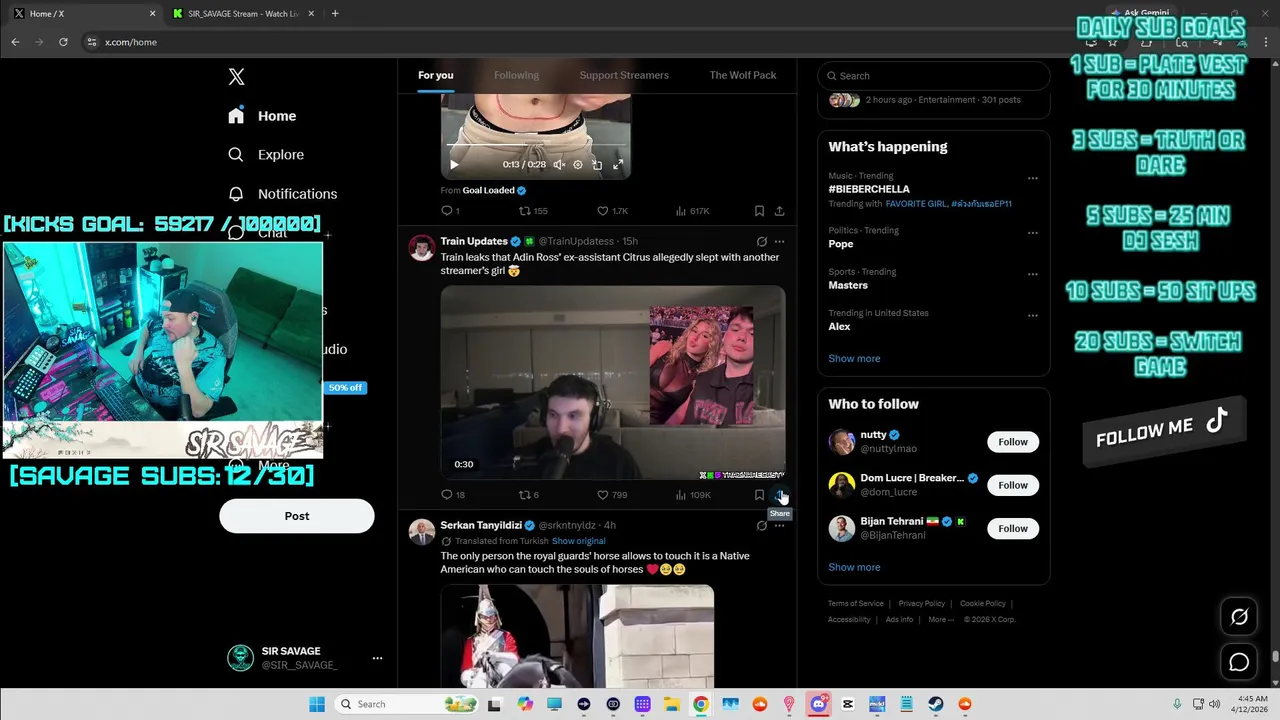Switch to The Wolf Pack tab
Viewport: 1280px width, 720px height.
pos(743,76)
